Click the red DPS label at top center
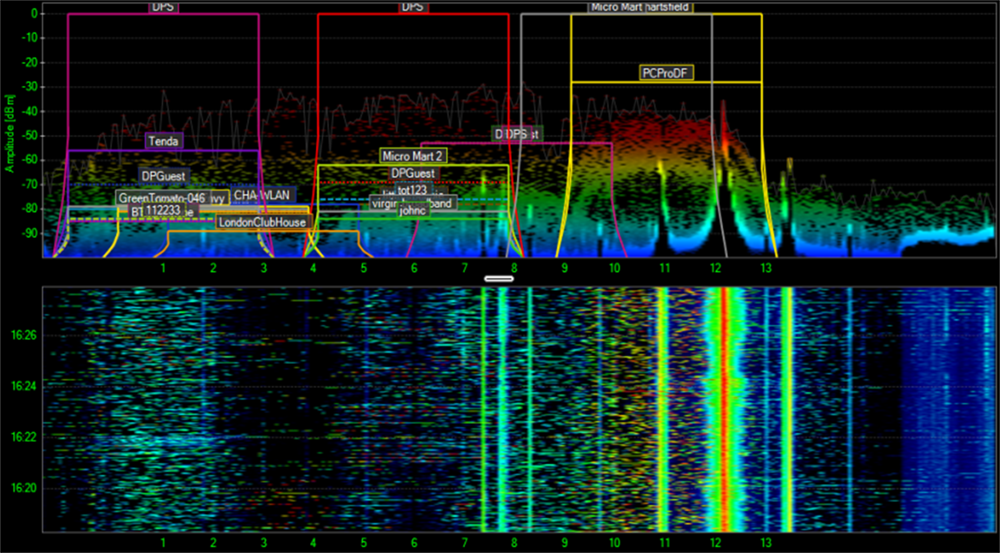Screen dimensions: 1000x553 tap(412, 6)
